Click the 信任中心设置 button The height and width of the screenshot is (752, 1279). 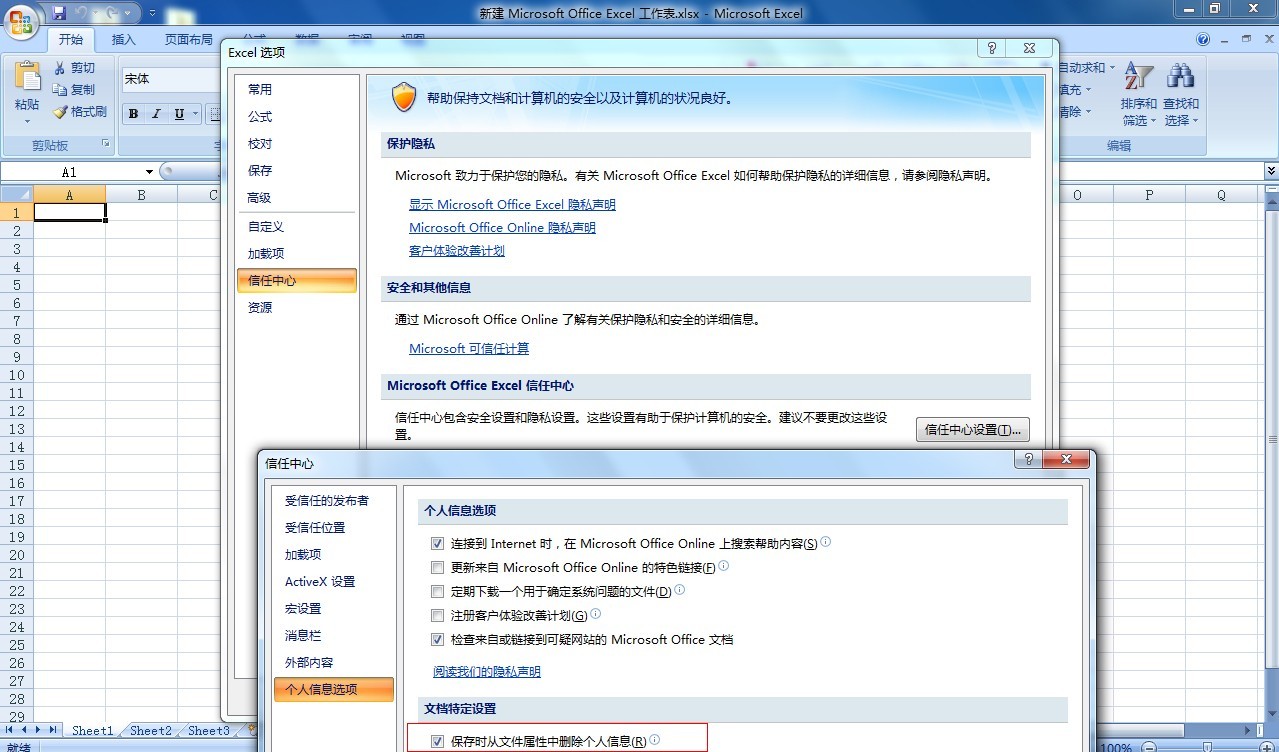point(971,428)
